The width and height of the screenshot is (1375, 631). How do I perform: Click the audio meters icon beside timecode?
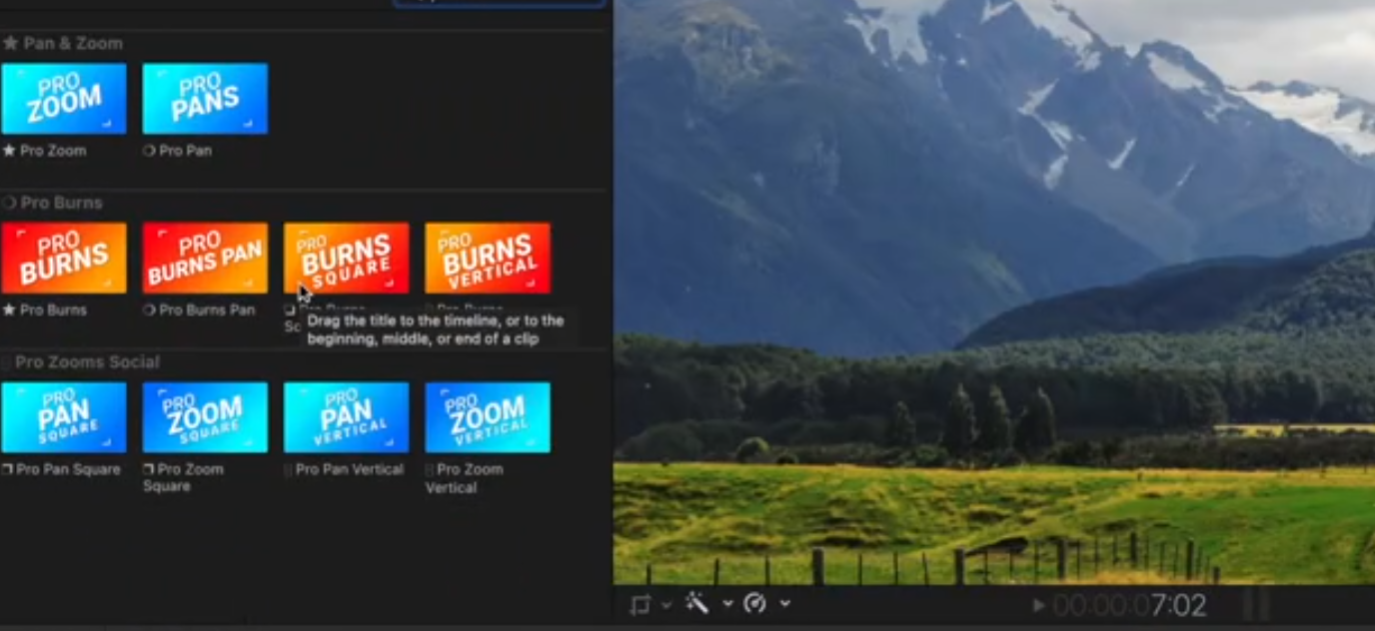click(x=1256, y=604)
